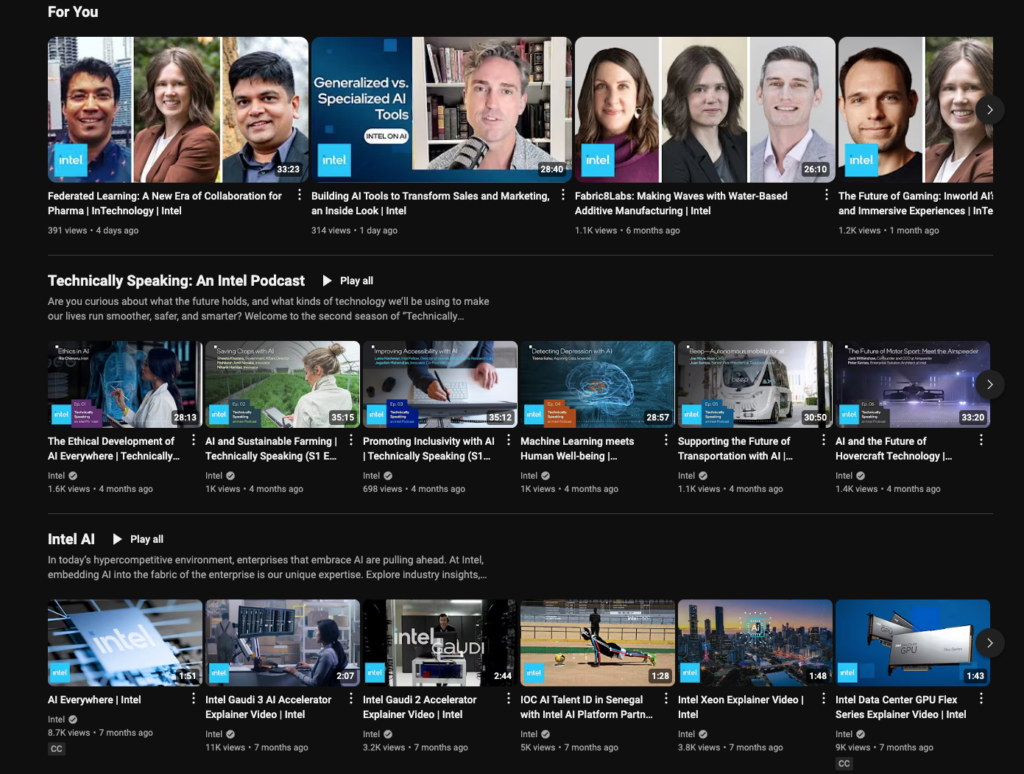Play Federated Learning thumbnail with three people
1024x774 pixels.
pos(178,110)
